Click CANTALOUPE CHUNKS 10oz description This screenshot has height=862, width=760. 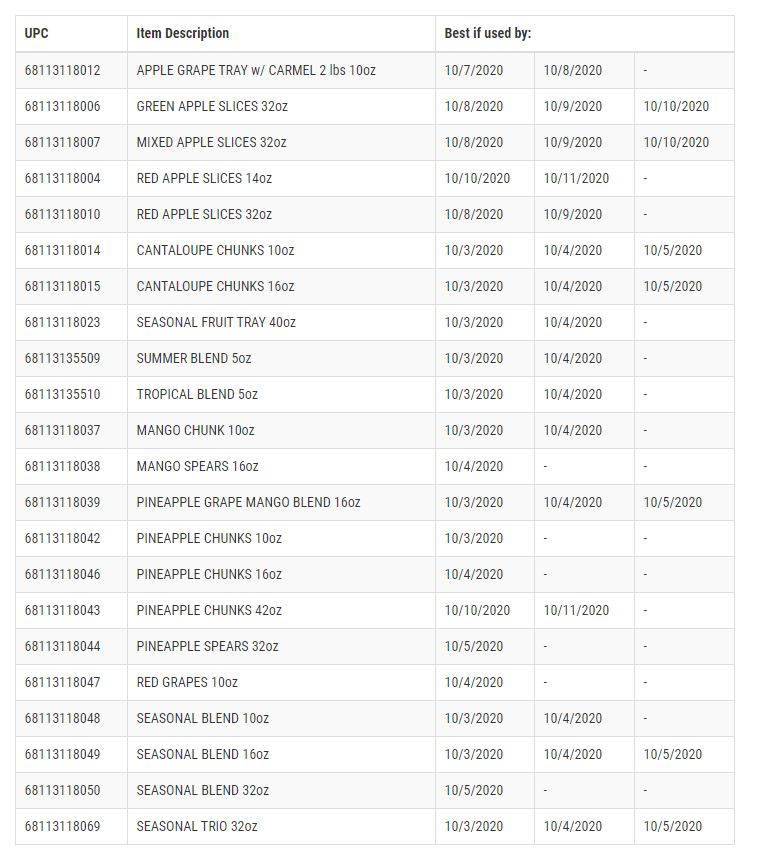[216, 250]
